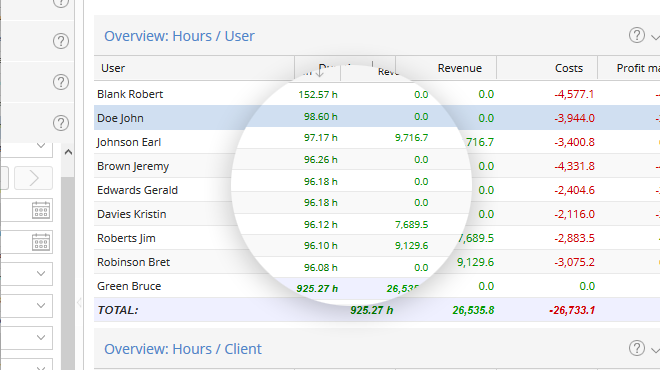The height and width of the screenshot is (370, 660).
Task: Click the TOTAL: row label
Action: (x=118, y=310)
